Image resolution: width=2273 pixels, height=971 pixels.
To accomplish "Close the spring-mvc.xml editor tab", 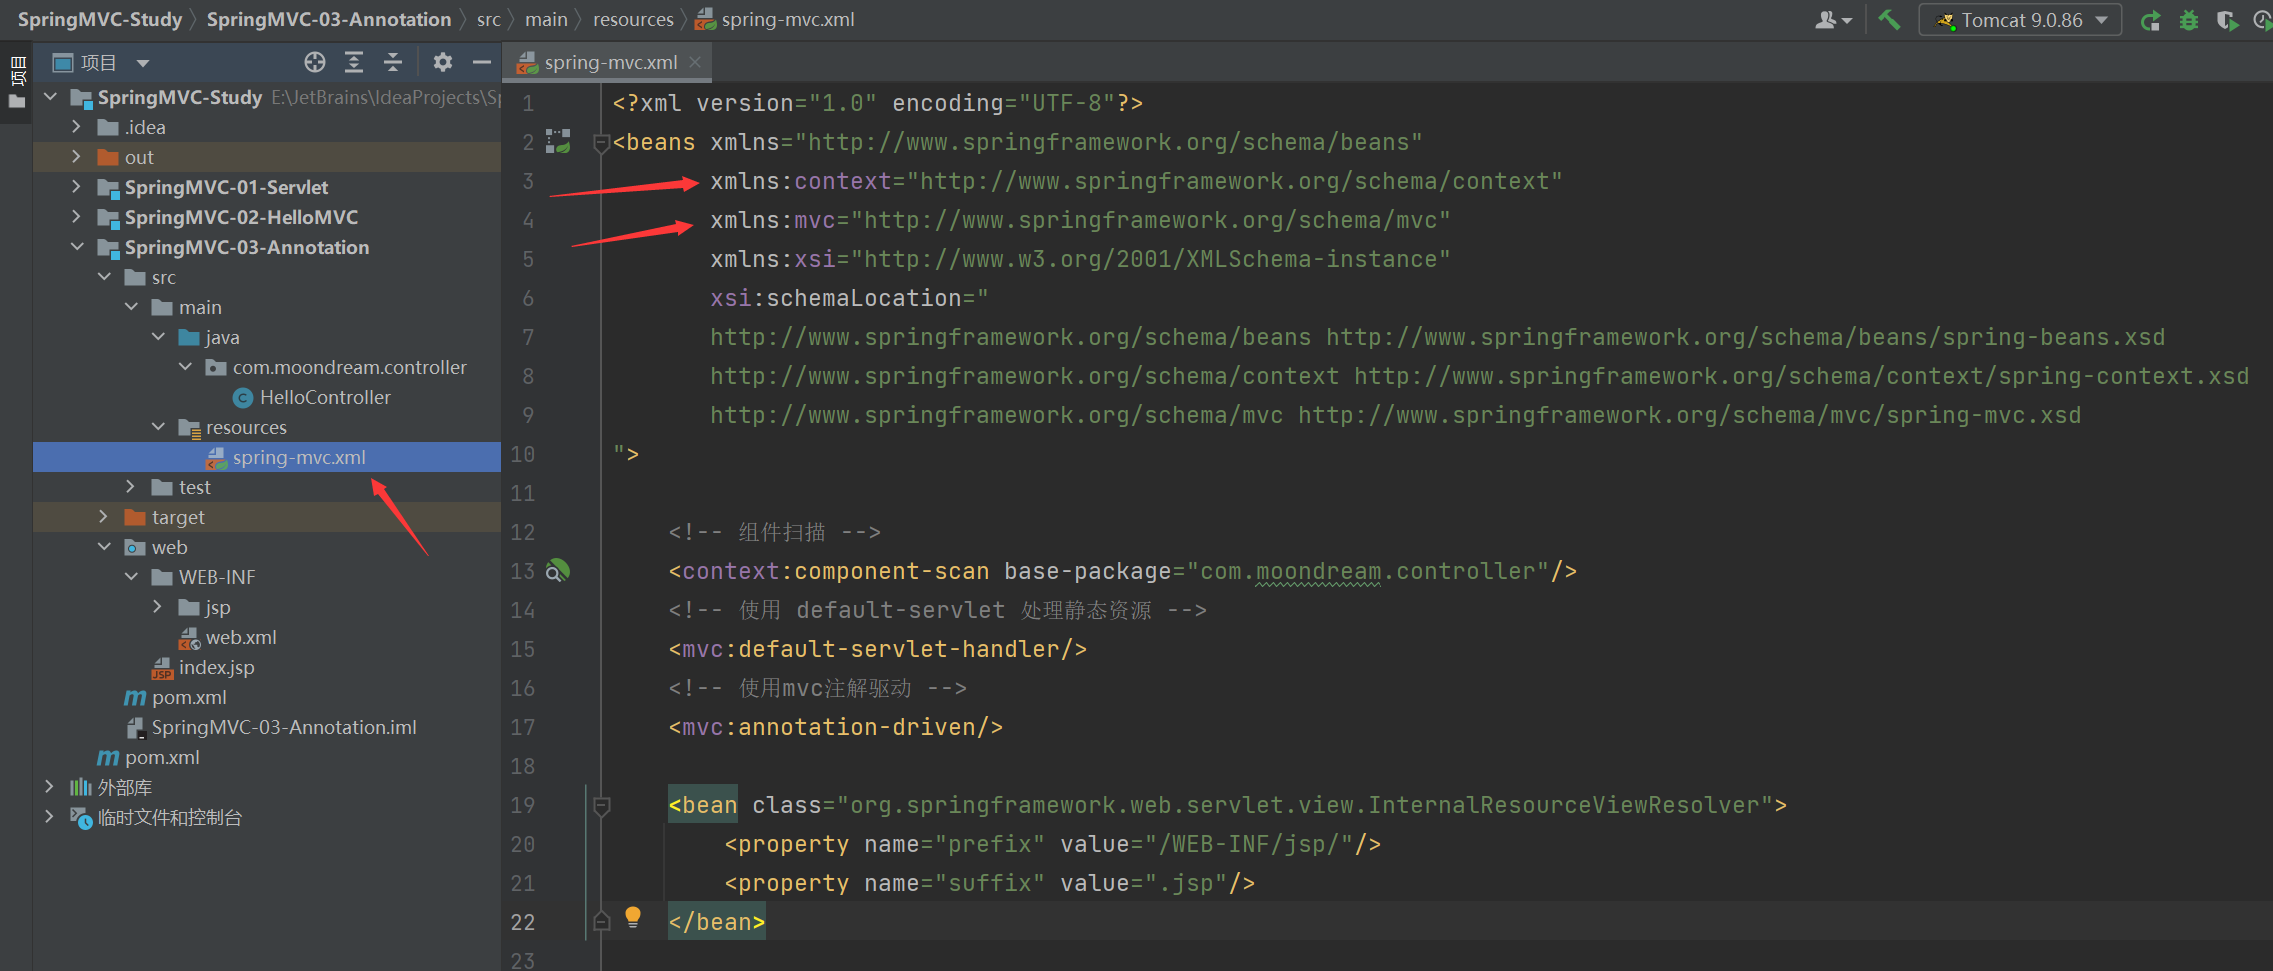I will coord(695,62).
